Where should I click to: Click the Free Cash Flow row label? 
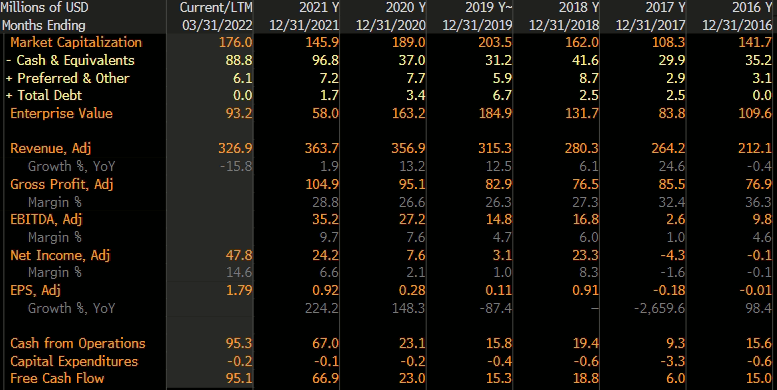[57, 379]
